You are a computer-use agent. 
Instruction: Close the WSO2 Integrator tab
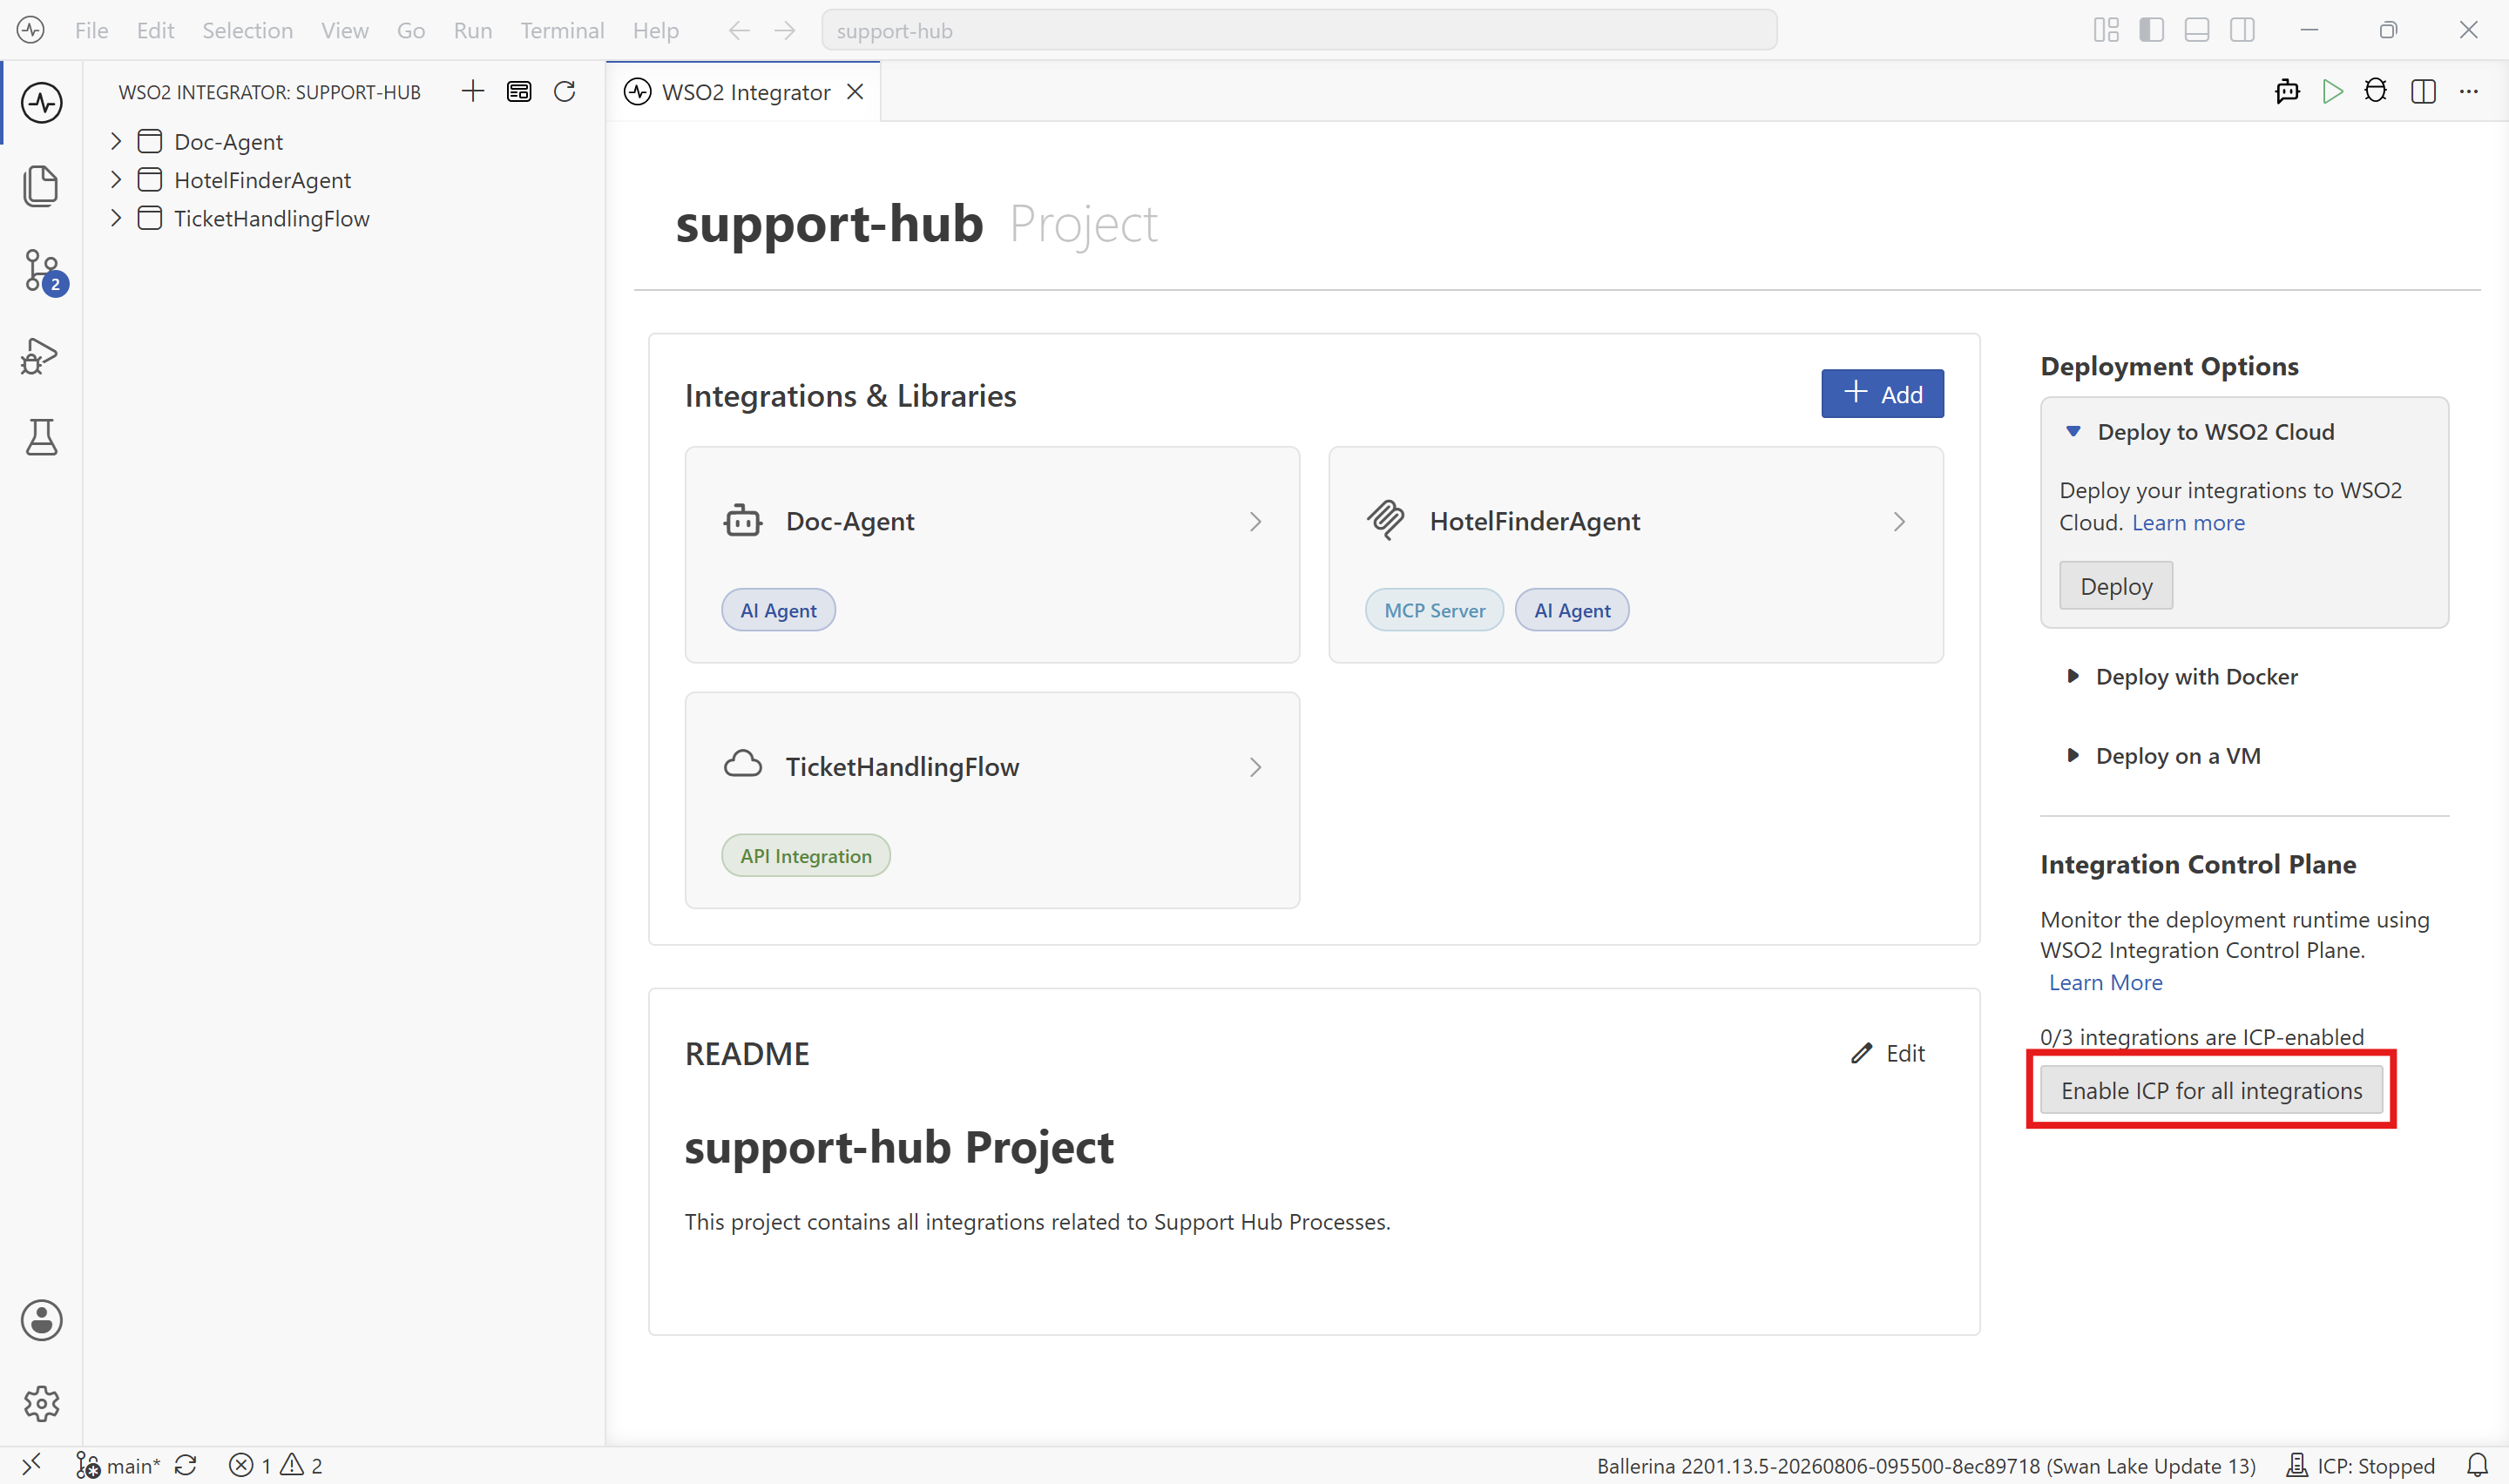pos(856,92)
